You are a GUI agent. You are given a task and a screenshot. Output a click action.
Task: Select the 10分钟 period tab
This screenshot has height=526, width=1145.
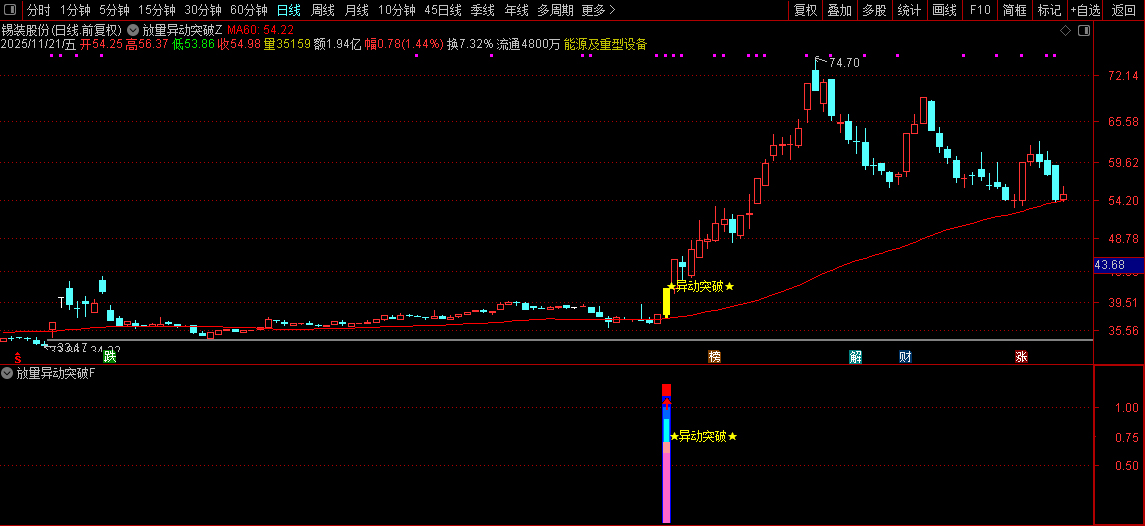coord(397,10)
